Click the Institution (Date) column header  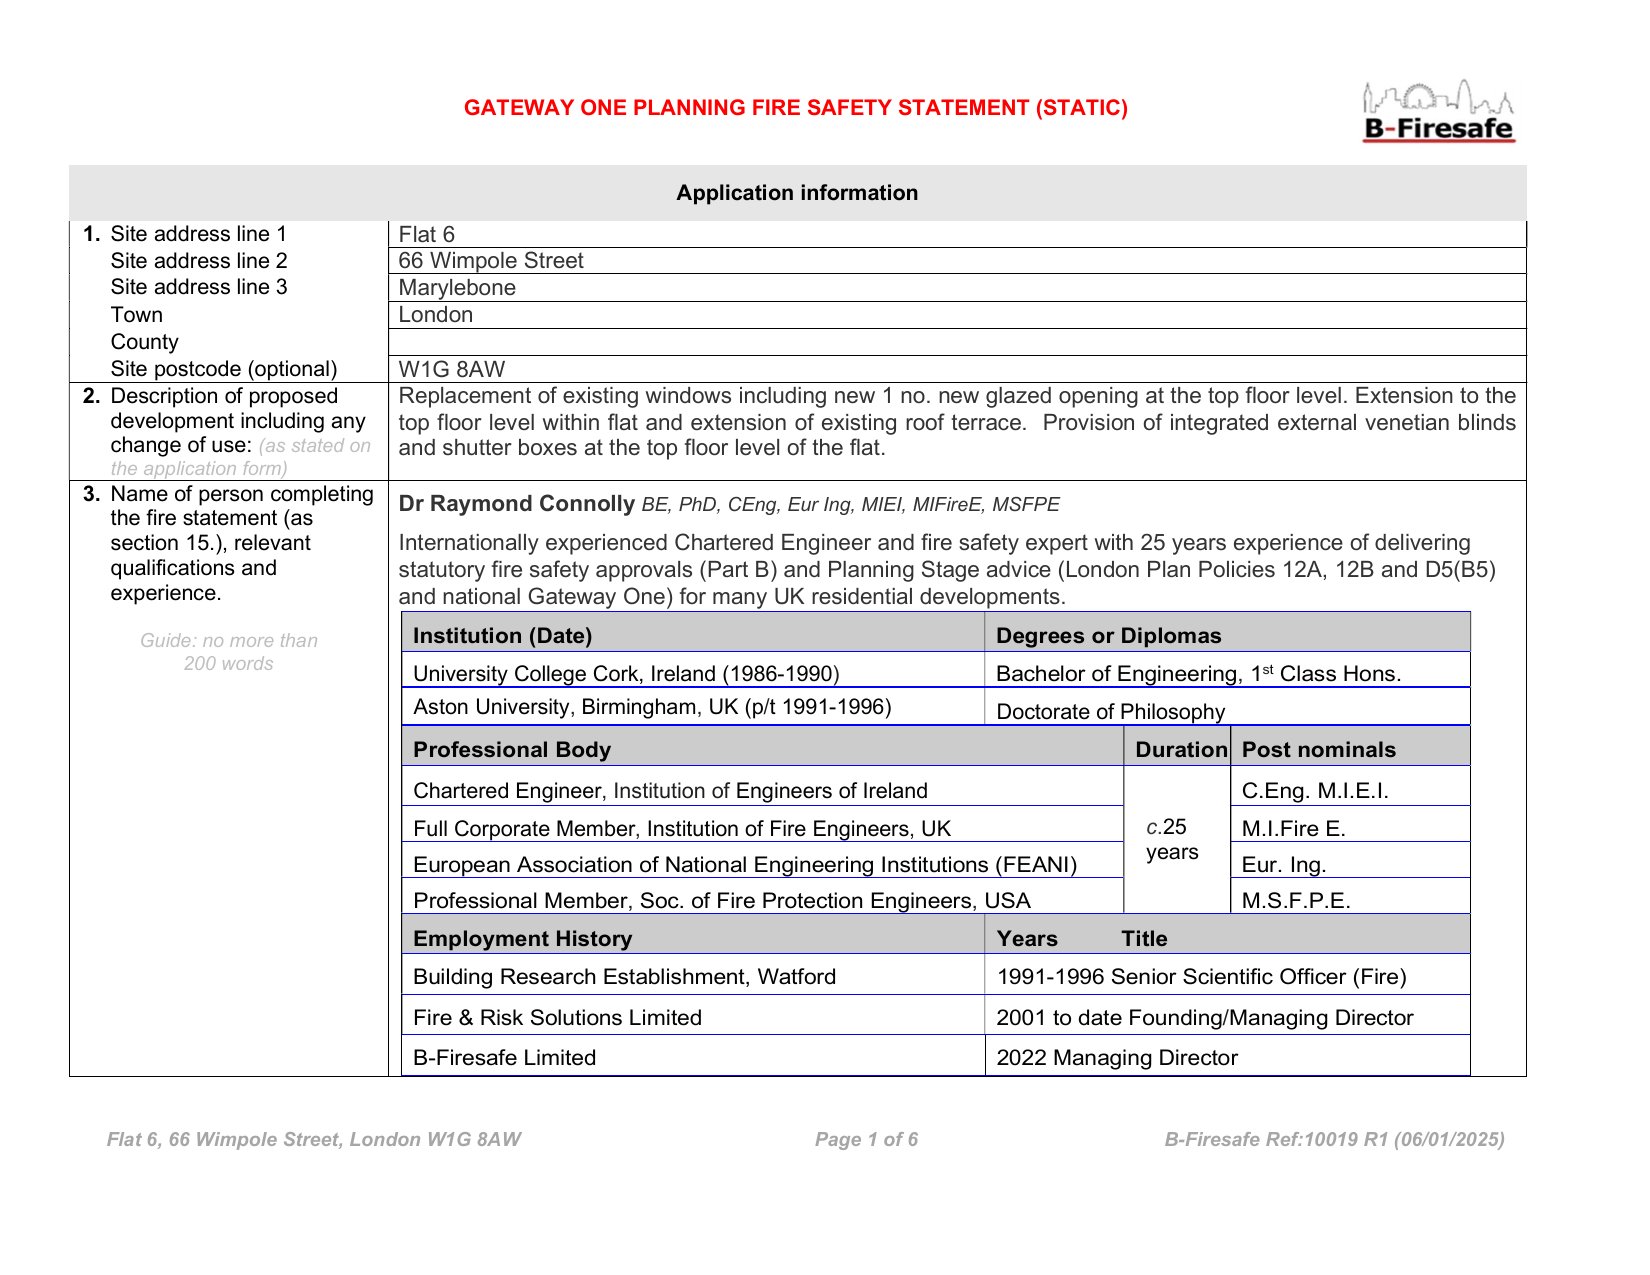[503, 636]
